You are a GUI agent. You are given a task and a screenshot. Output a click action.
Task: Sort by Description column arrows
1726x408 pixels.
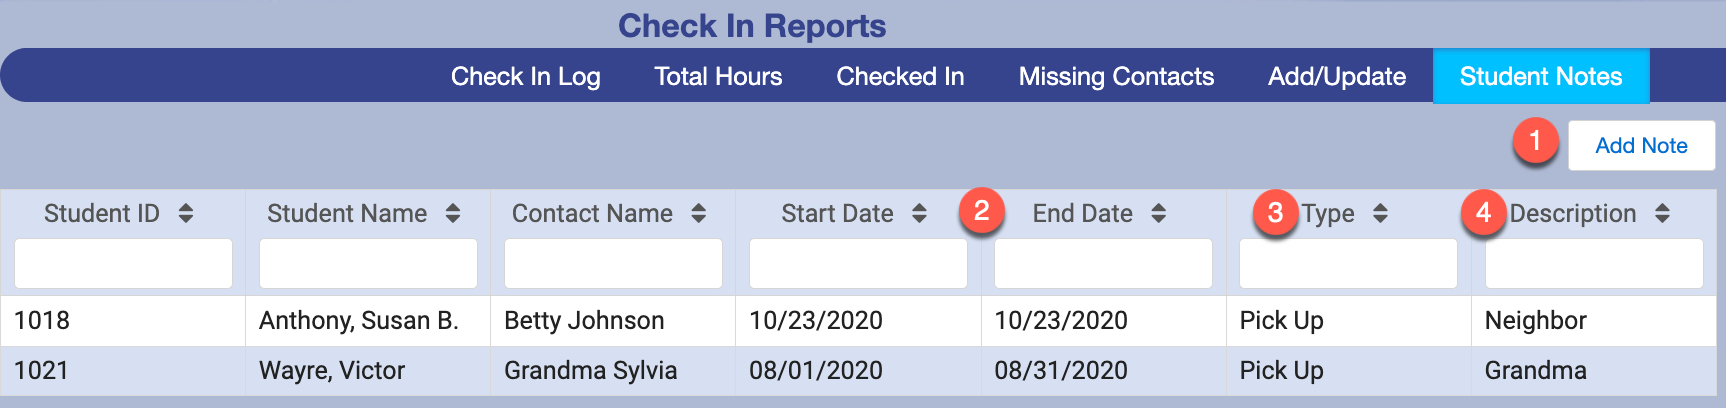(x=1662, y=213)
